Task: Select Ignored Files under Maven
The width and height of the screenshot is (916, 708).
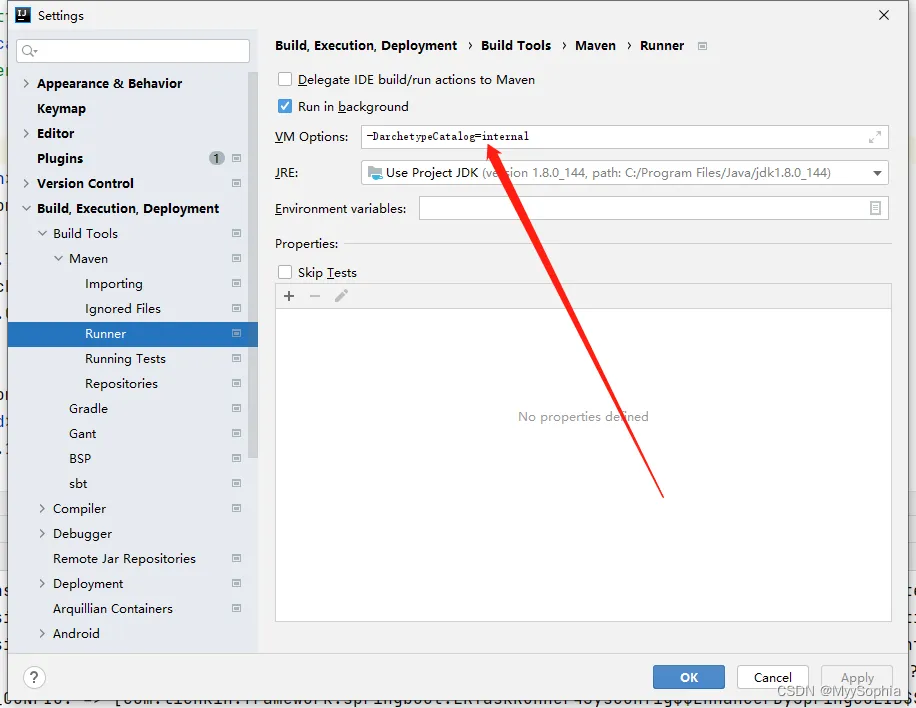Action: tap(123, 308)
